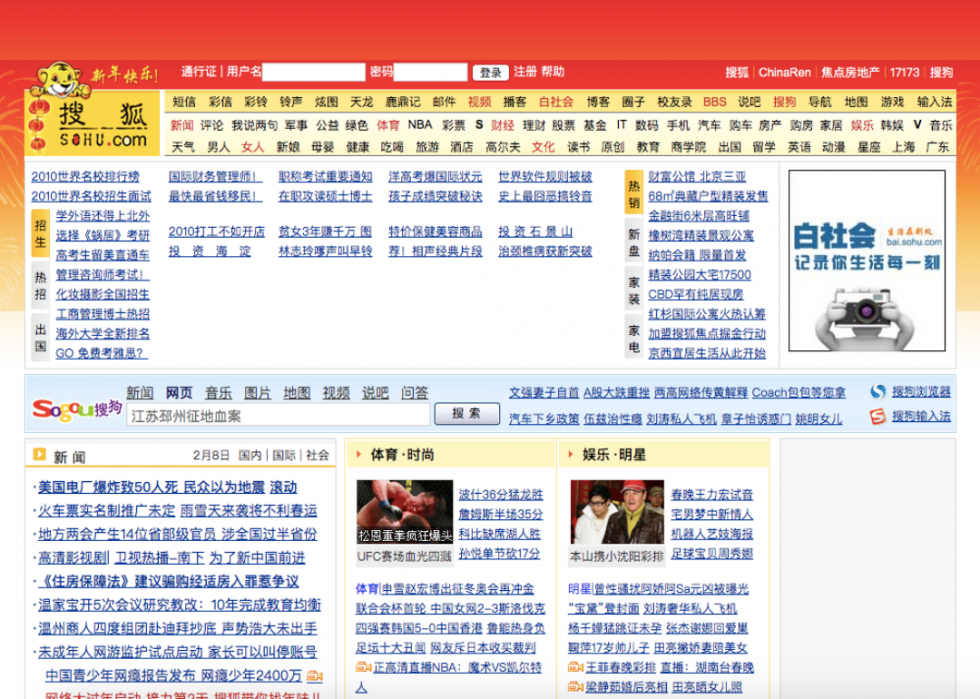Open the 注册 register link
The height and width of the screenshot is (699, 980).
[525, 72]
